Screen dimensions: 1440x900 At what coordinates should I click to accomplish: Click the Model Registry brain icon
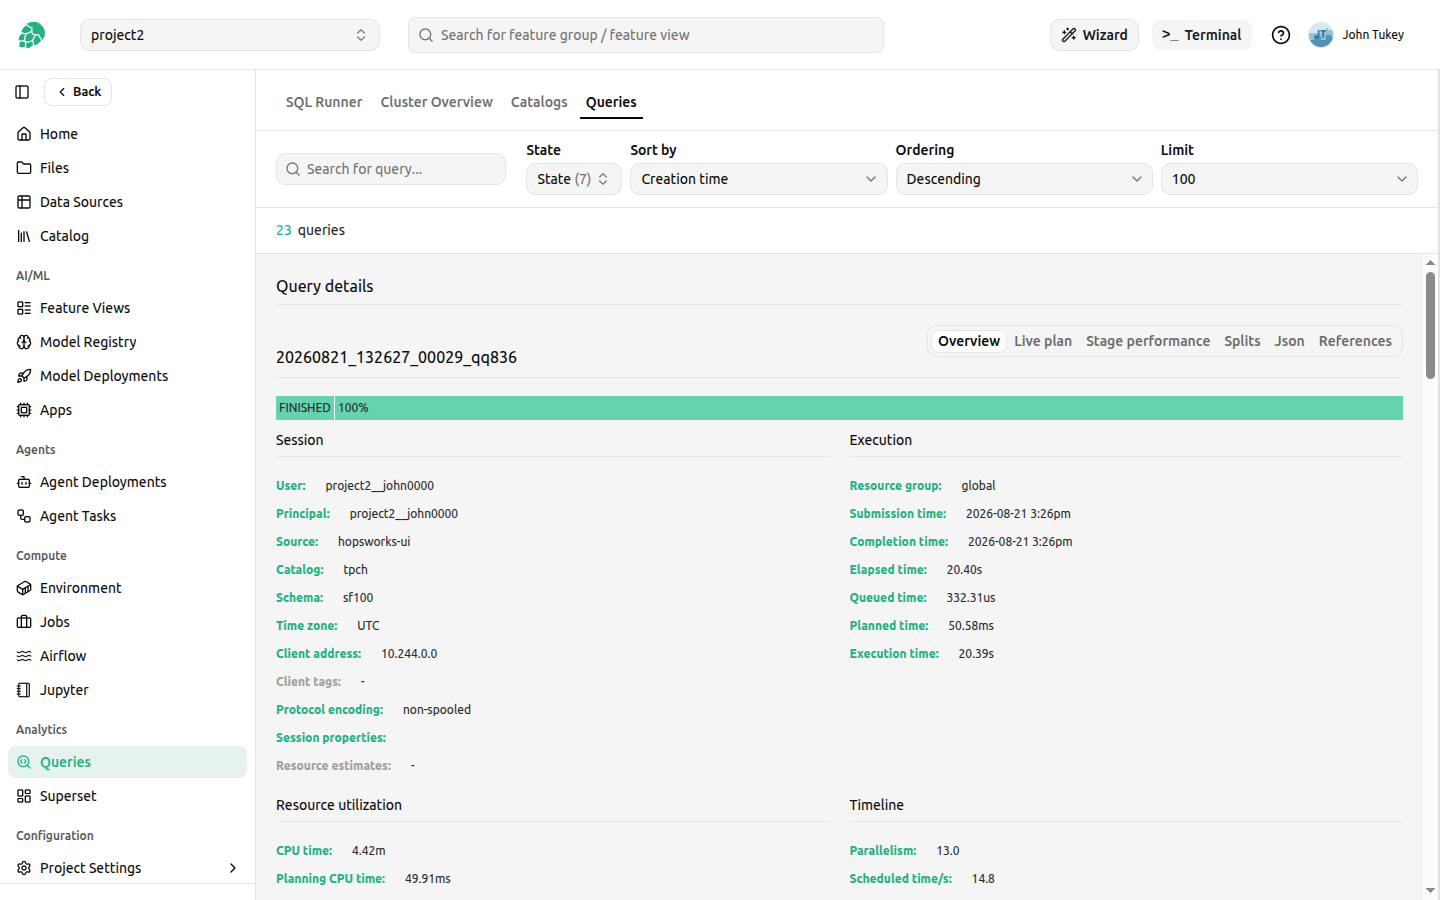click(x=24, y=342)
